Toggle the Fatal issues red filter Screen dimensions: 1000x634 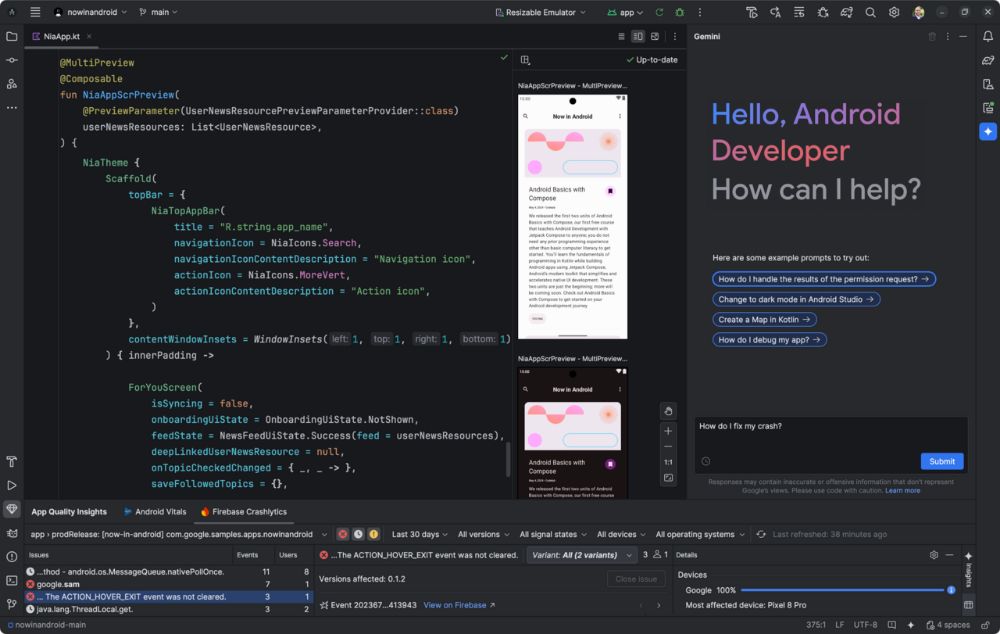342,534
